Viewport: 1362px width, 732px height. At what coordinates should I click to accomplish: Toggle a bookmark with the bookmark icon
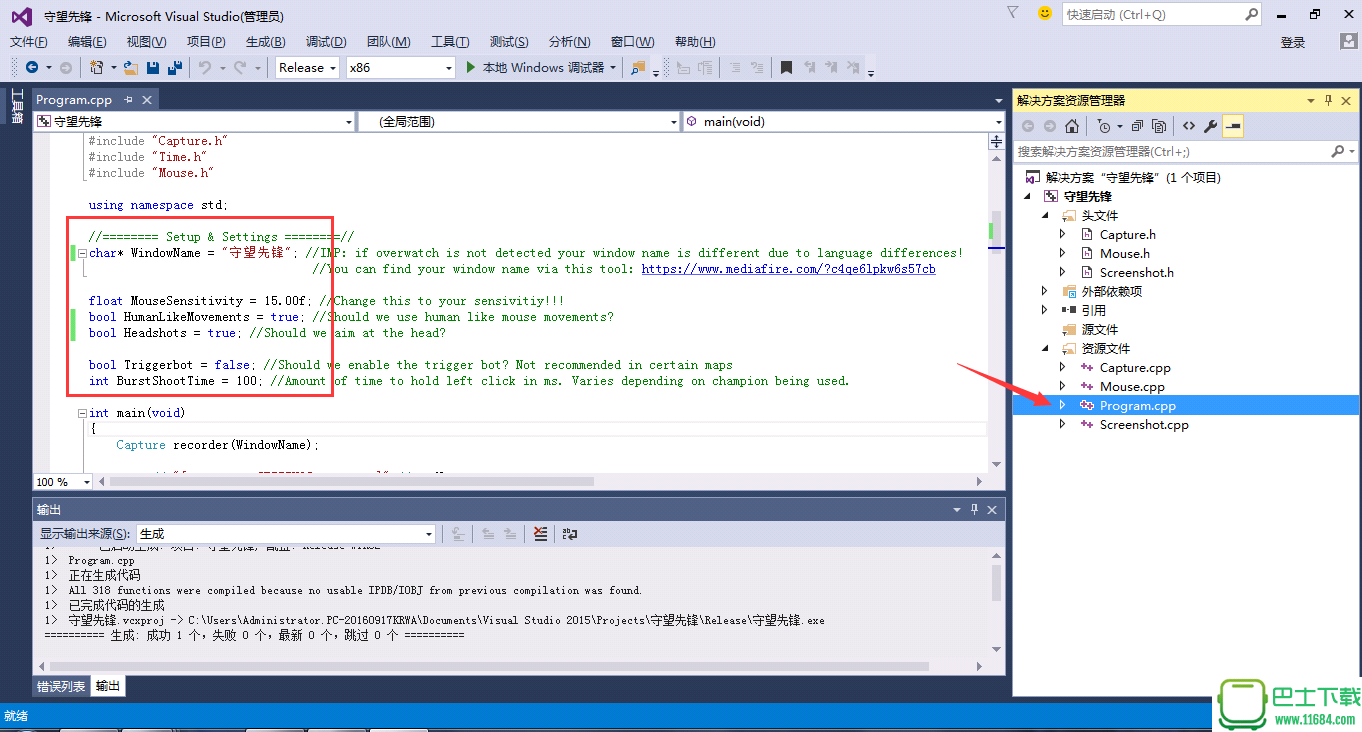click(786, 67)
